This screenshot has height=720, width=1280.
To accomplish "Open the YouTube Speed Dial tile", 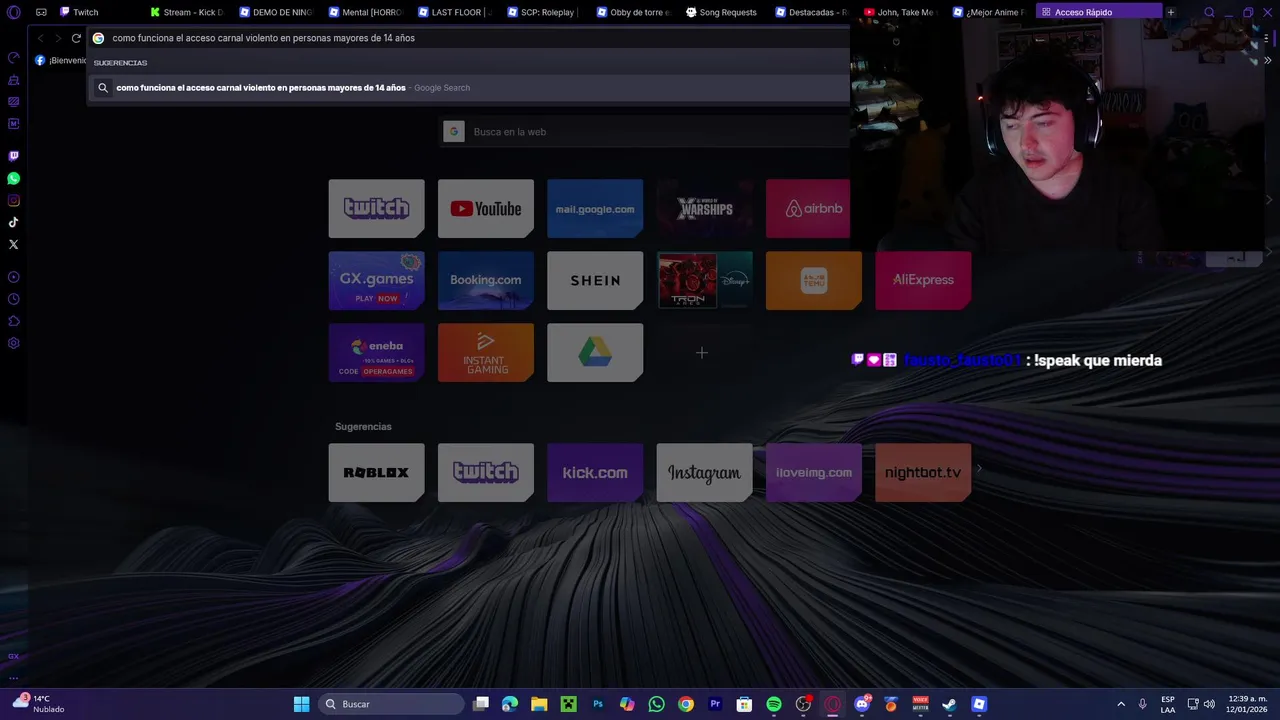I will pos(485,208).
